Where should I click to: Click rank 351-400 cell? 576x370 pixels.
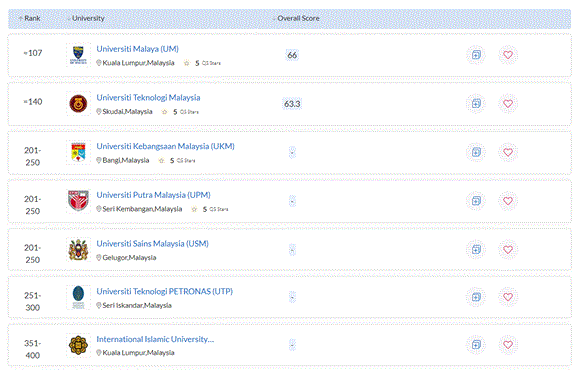point(33,349)
